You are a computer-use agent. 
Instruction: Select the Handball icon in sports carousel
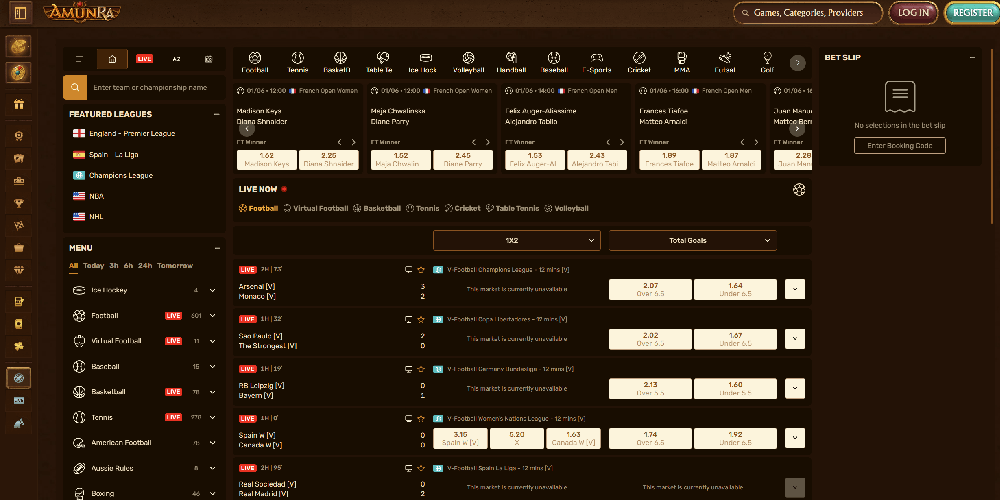click(x=511, y=62)
